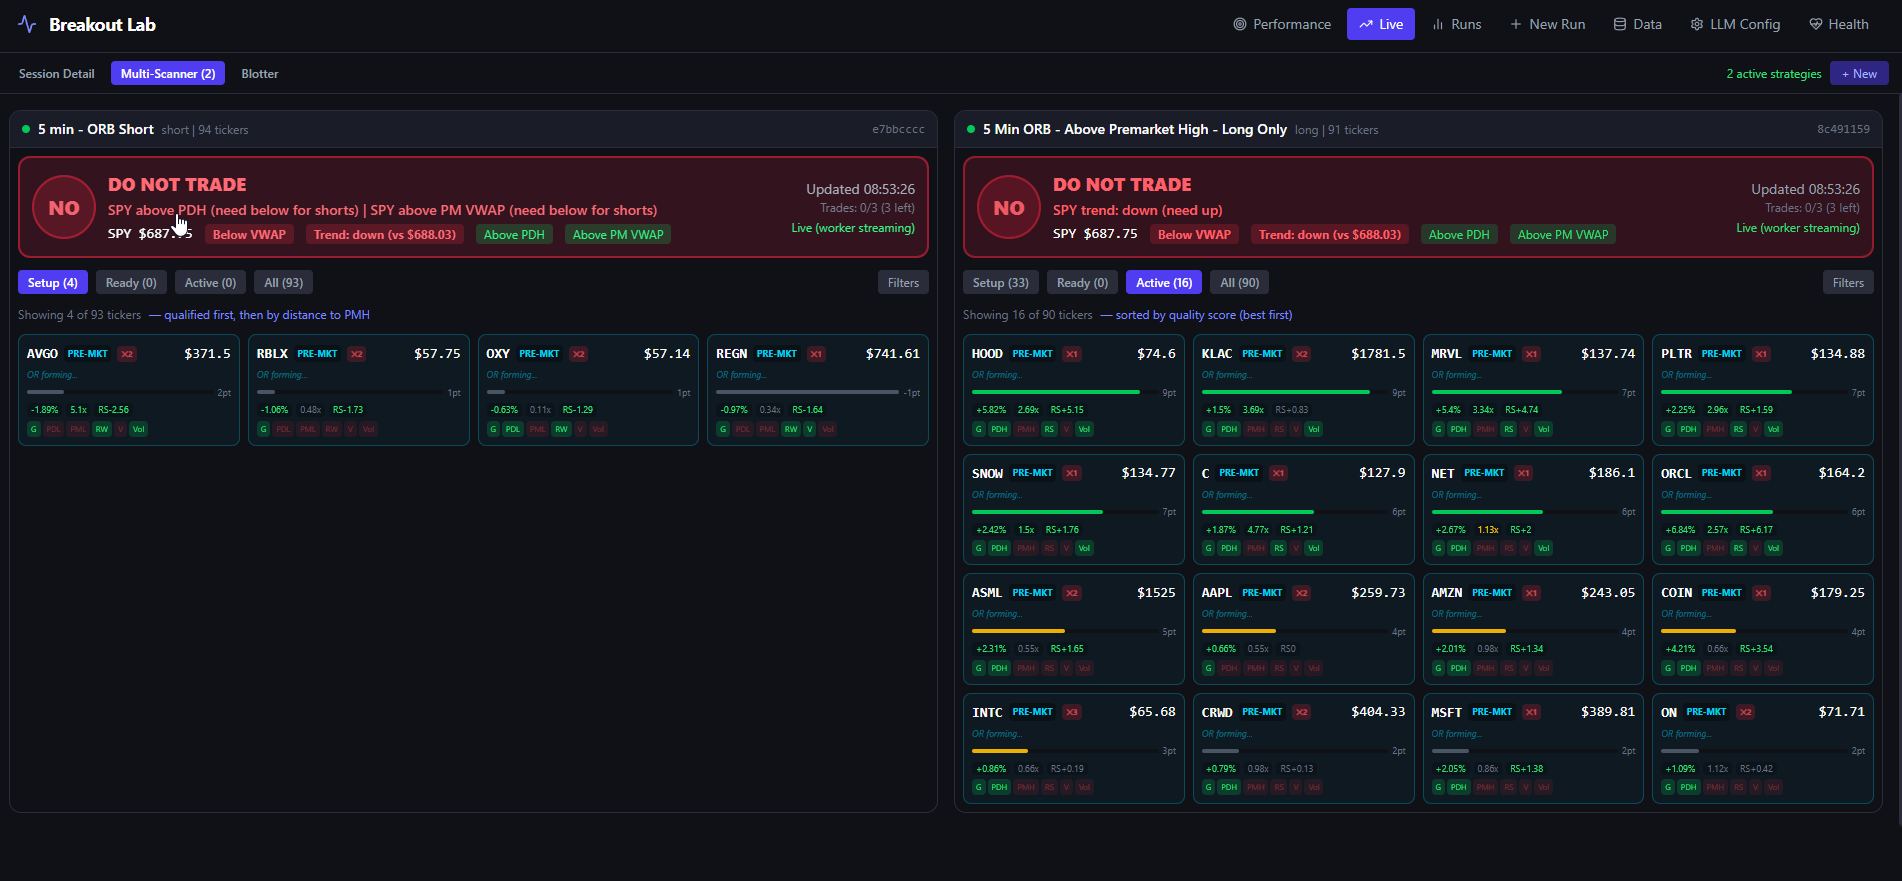Click the Breakout Lab pulse logo icon
Image resolution: width=1902 pixels, height=881 pixels.
[27, 25]
